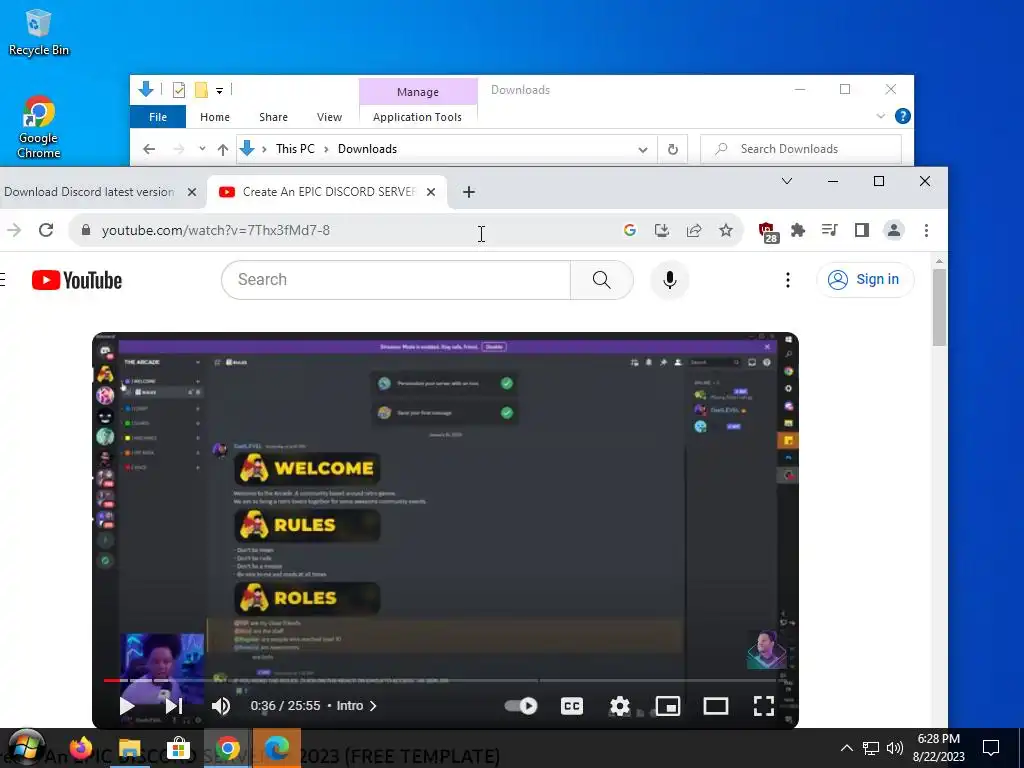Click the Search Downloads field in Explorer
Image resolution: width=1024 pixels, height=768 pixels.
801,149
